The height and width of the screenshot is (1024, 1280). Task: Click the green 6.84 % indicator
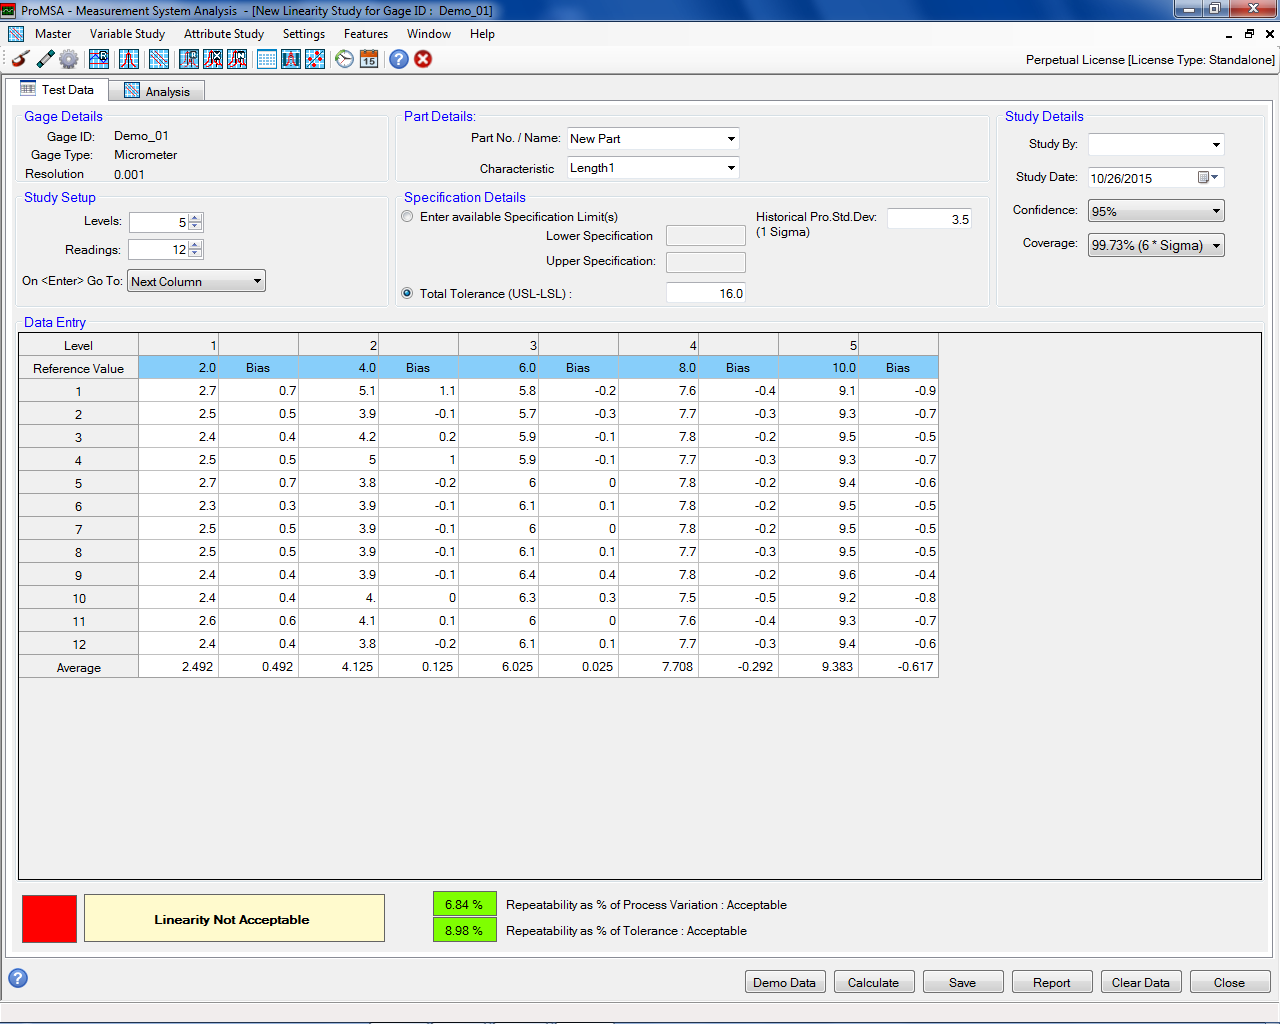[464, 904]
